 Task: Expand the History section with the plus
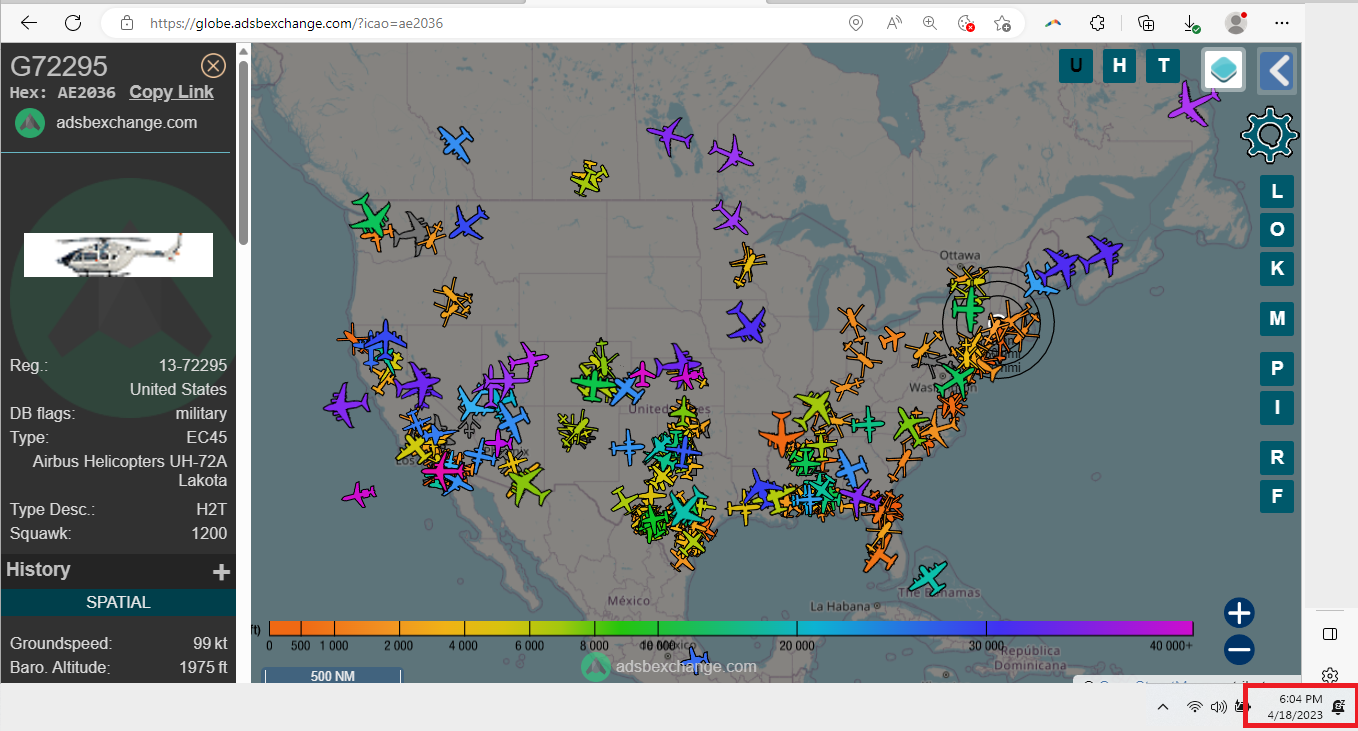[222, 572]
